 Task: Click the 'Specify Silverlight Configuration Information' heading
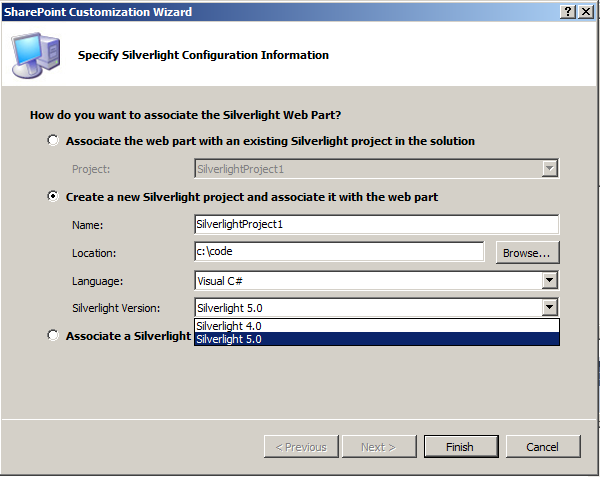[x=203, y=55]
